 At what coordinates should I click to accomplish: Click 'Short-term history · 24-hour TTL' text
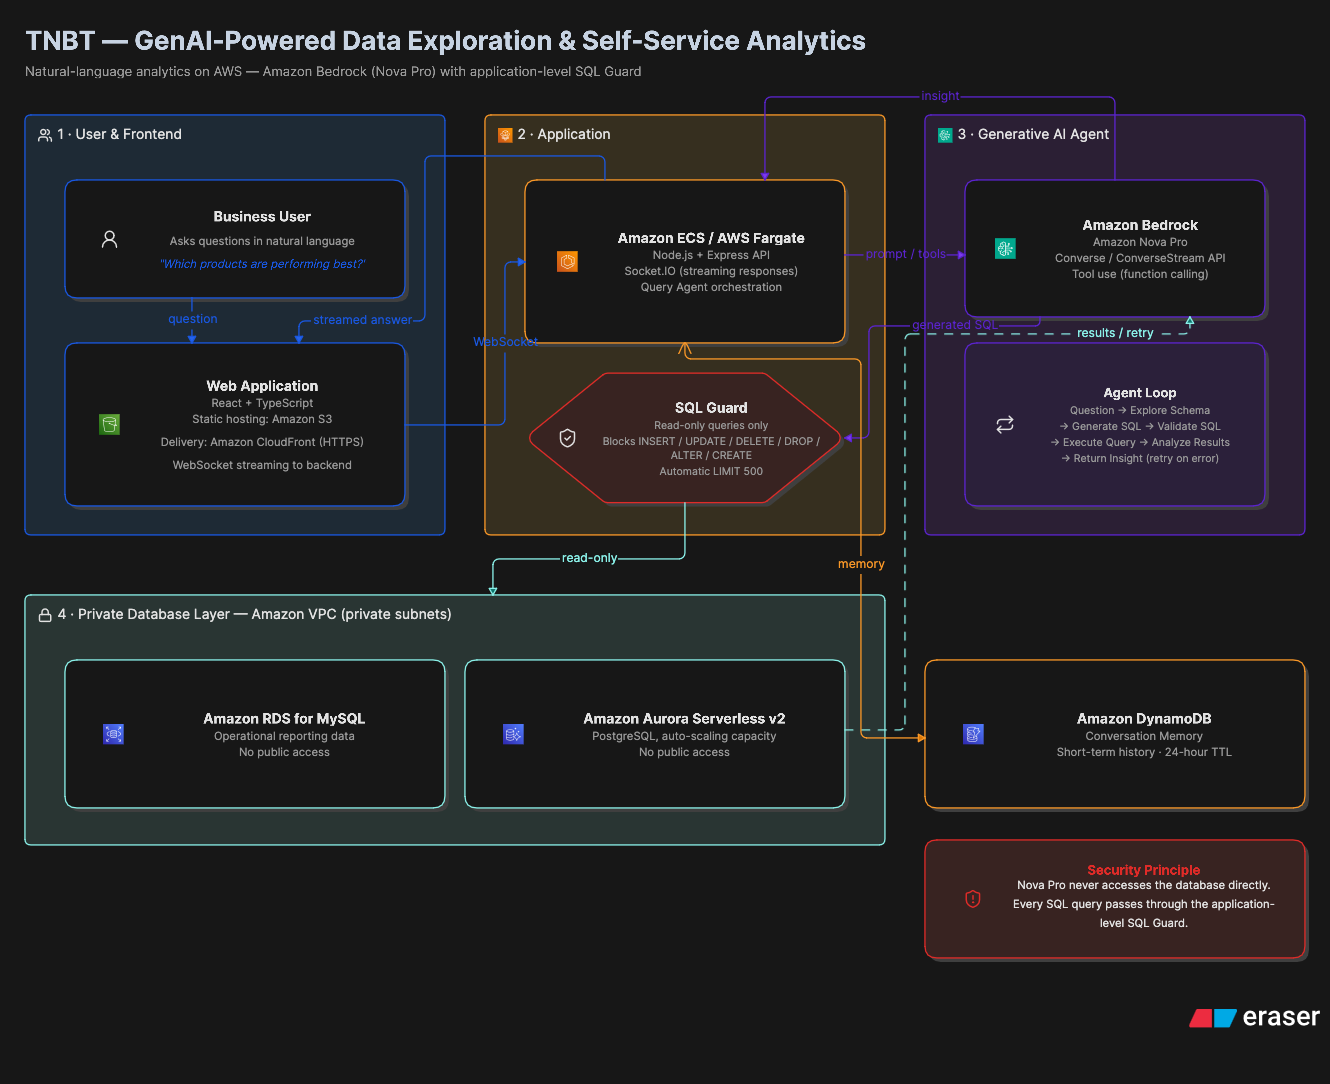pyautogui.click(x=1144, y=752)
